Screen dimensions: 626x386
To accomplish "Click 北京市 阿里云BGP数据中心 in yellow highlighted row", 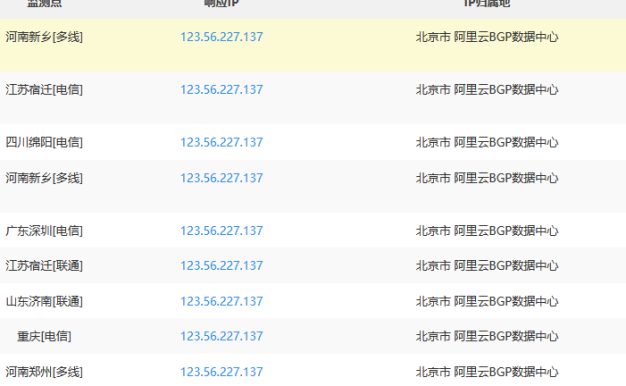I will [487, 37].
